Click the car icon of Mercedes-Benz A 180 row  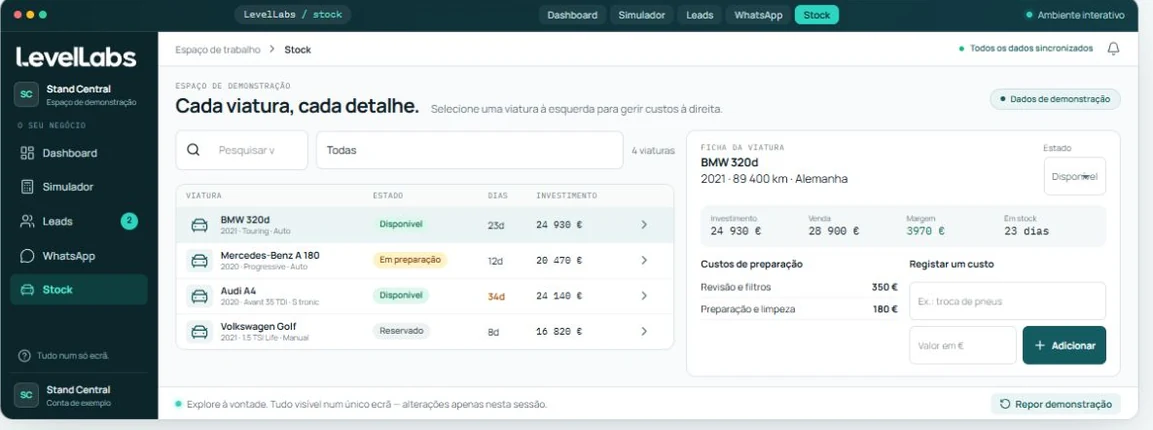(x=199, y=260)
